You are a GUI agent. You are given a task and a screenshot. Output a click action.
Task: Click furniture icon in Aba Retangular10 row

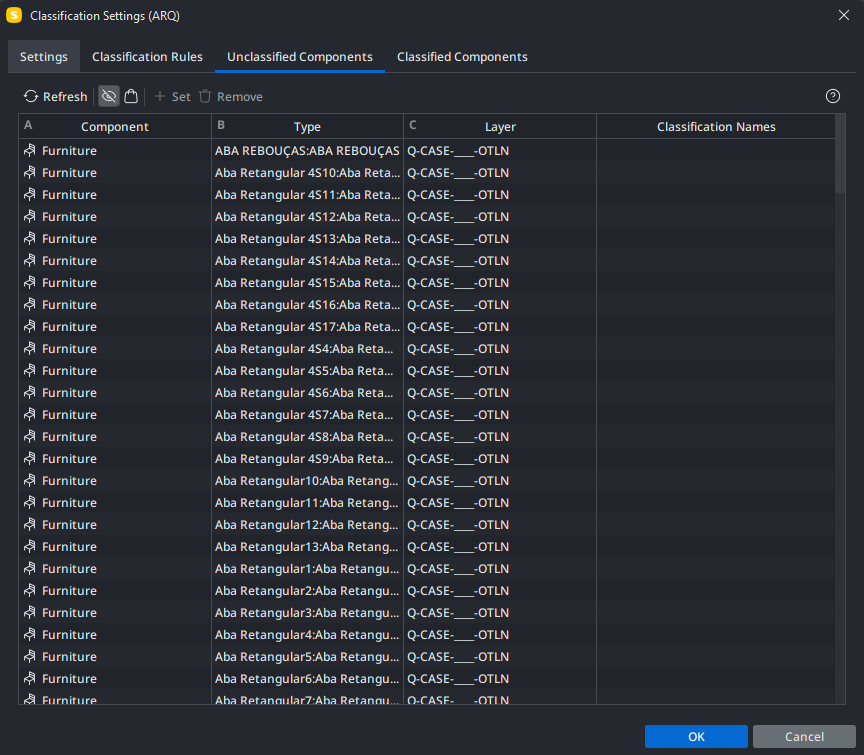point(30,481)
